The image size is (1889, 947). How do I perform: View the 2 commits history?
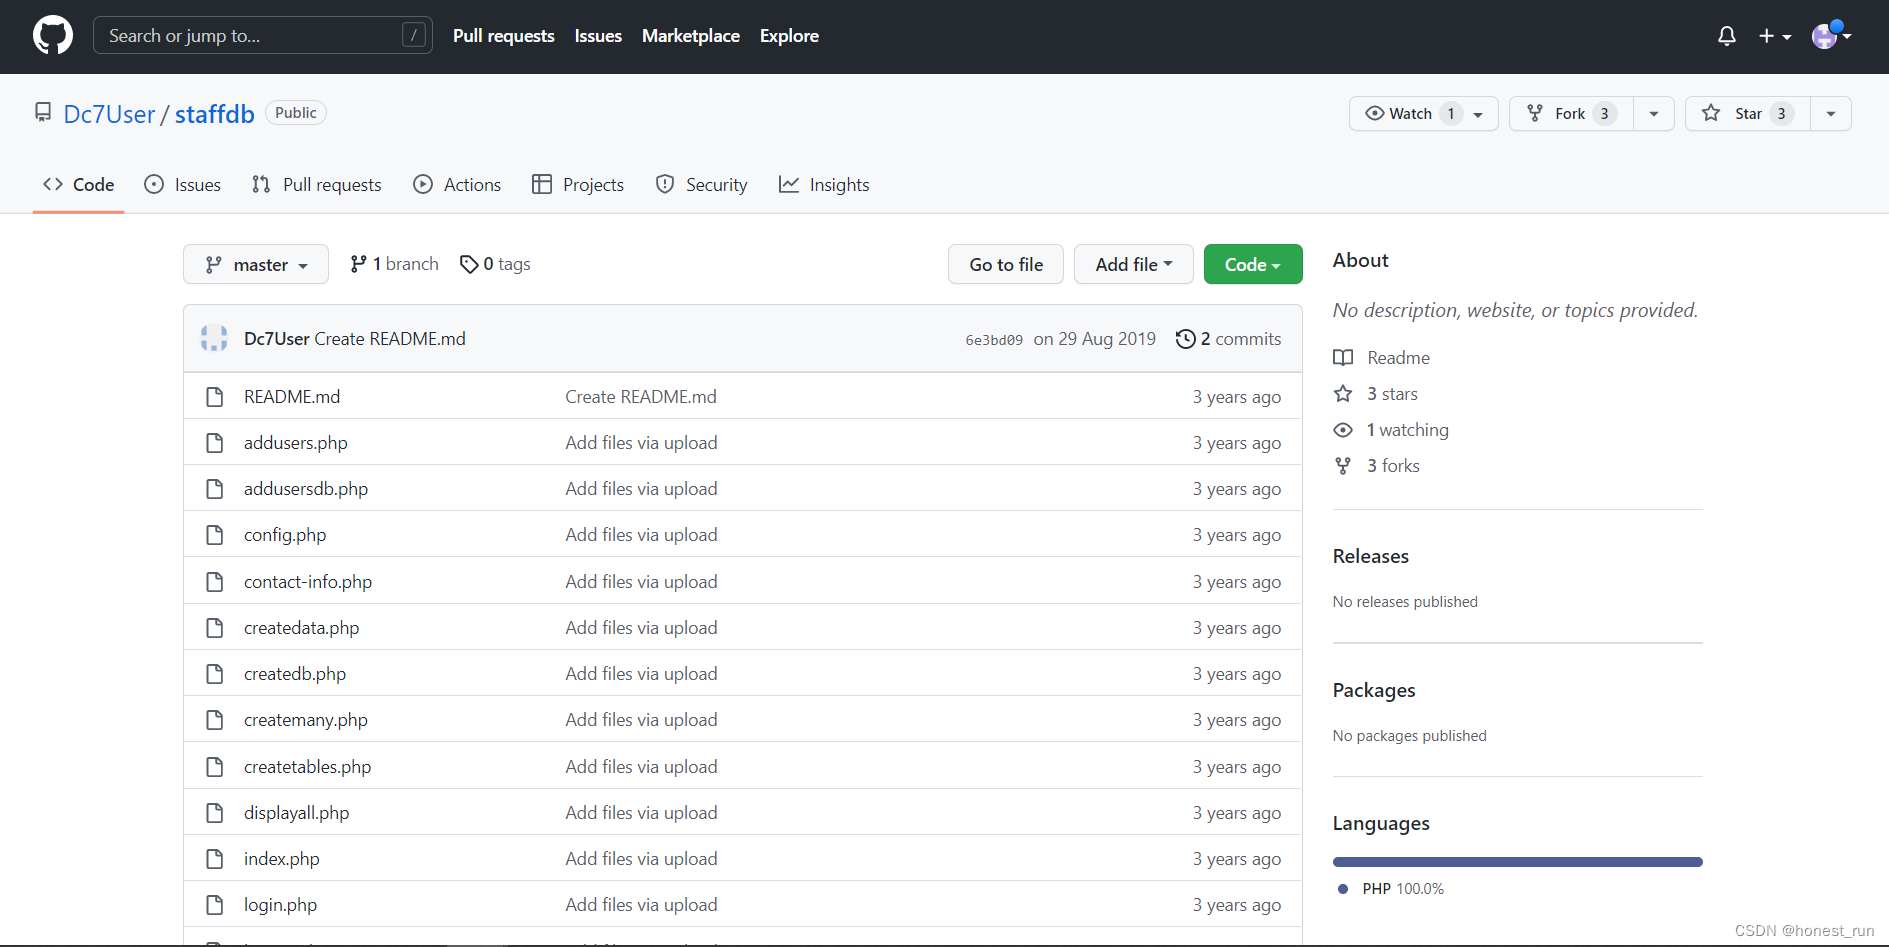tap(1228, 339)
